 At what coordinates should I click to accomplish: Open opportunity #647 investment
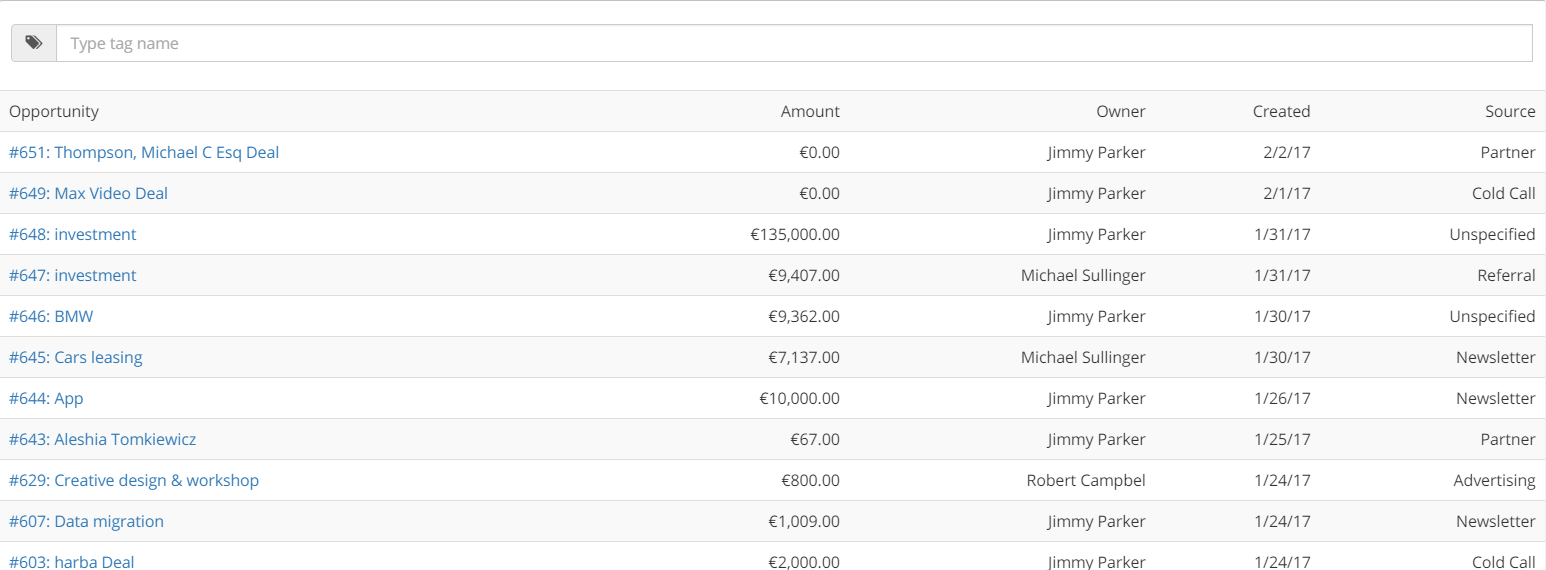(72, 275)
